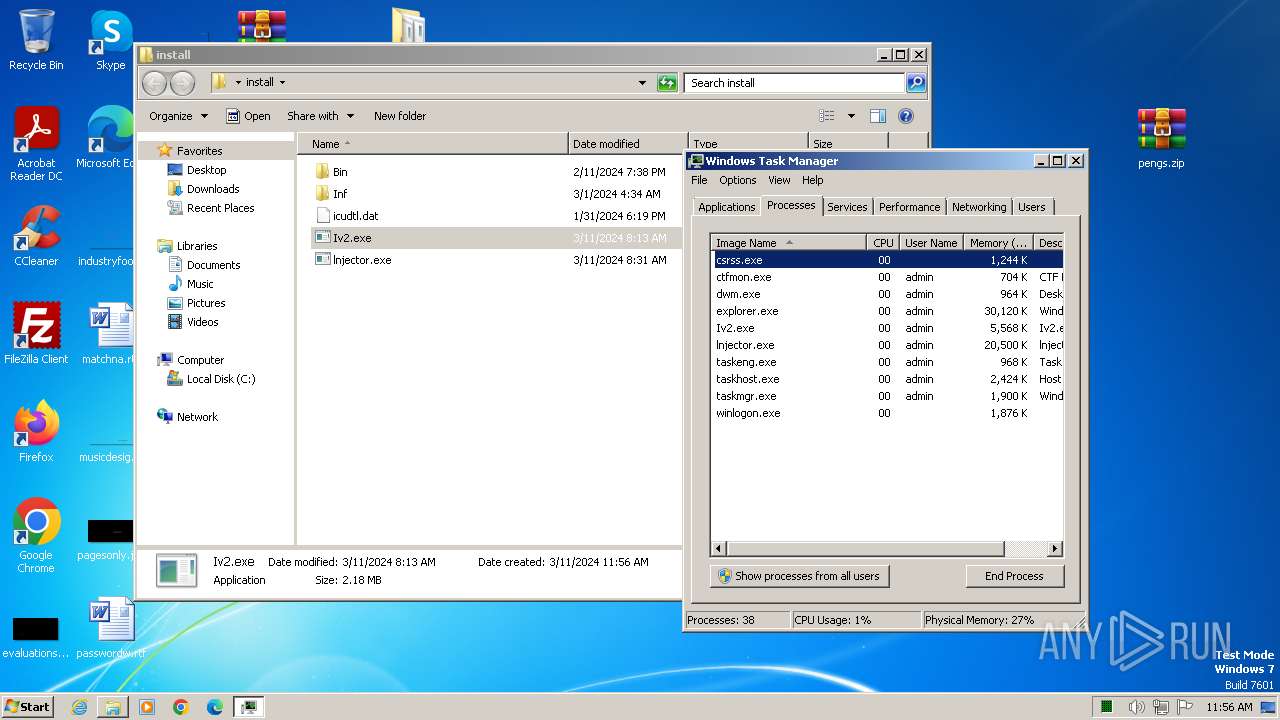This screenshot has height=720, width=1280.
Task: Sort files by Date modified column
Action: tap(628, 144)
